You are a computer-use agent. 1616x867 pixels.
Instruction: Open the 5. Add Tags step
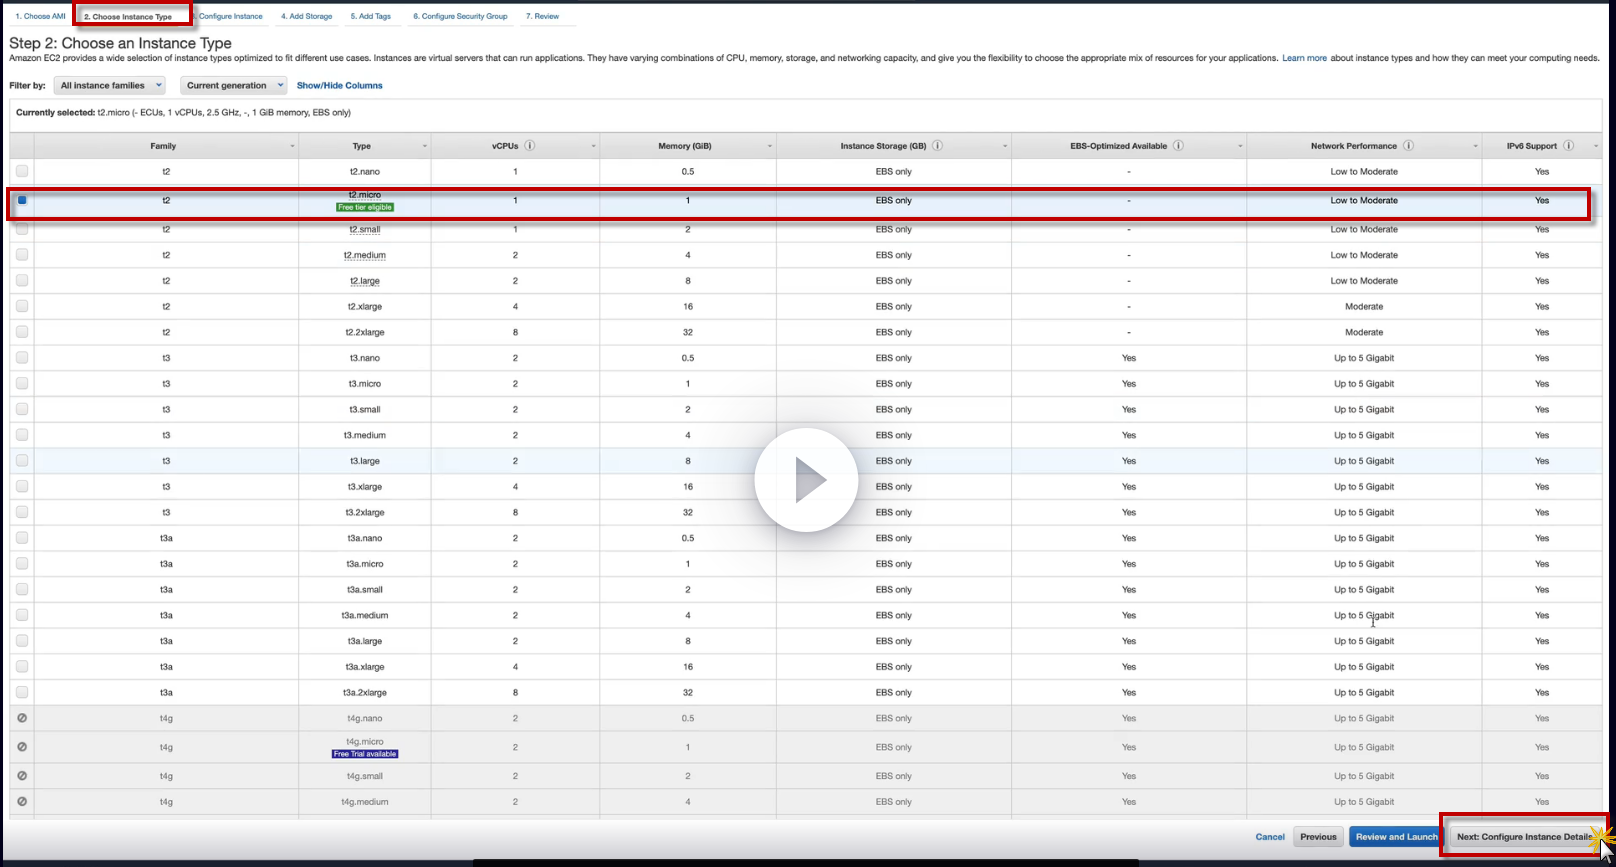point(371,16)
